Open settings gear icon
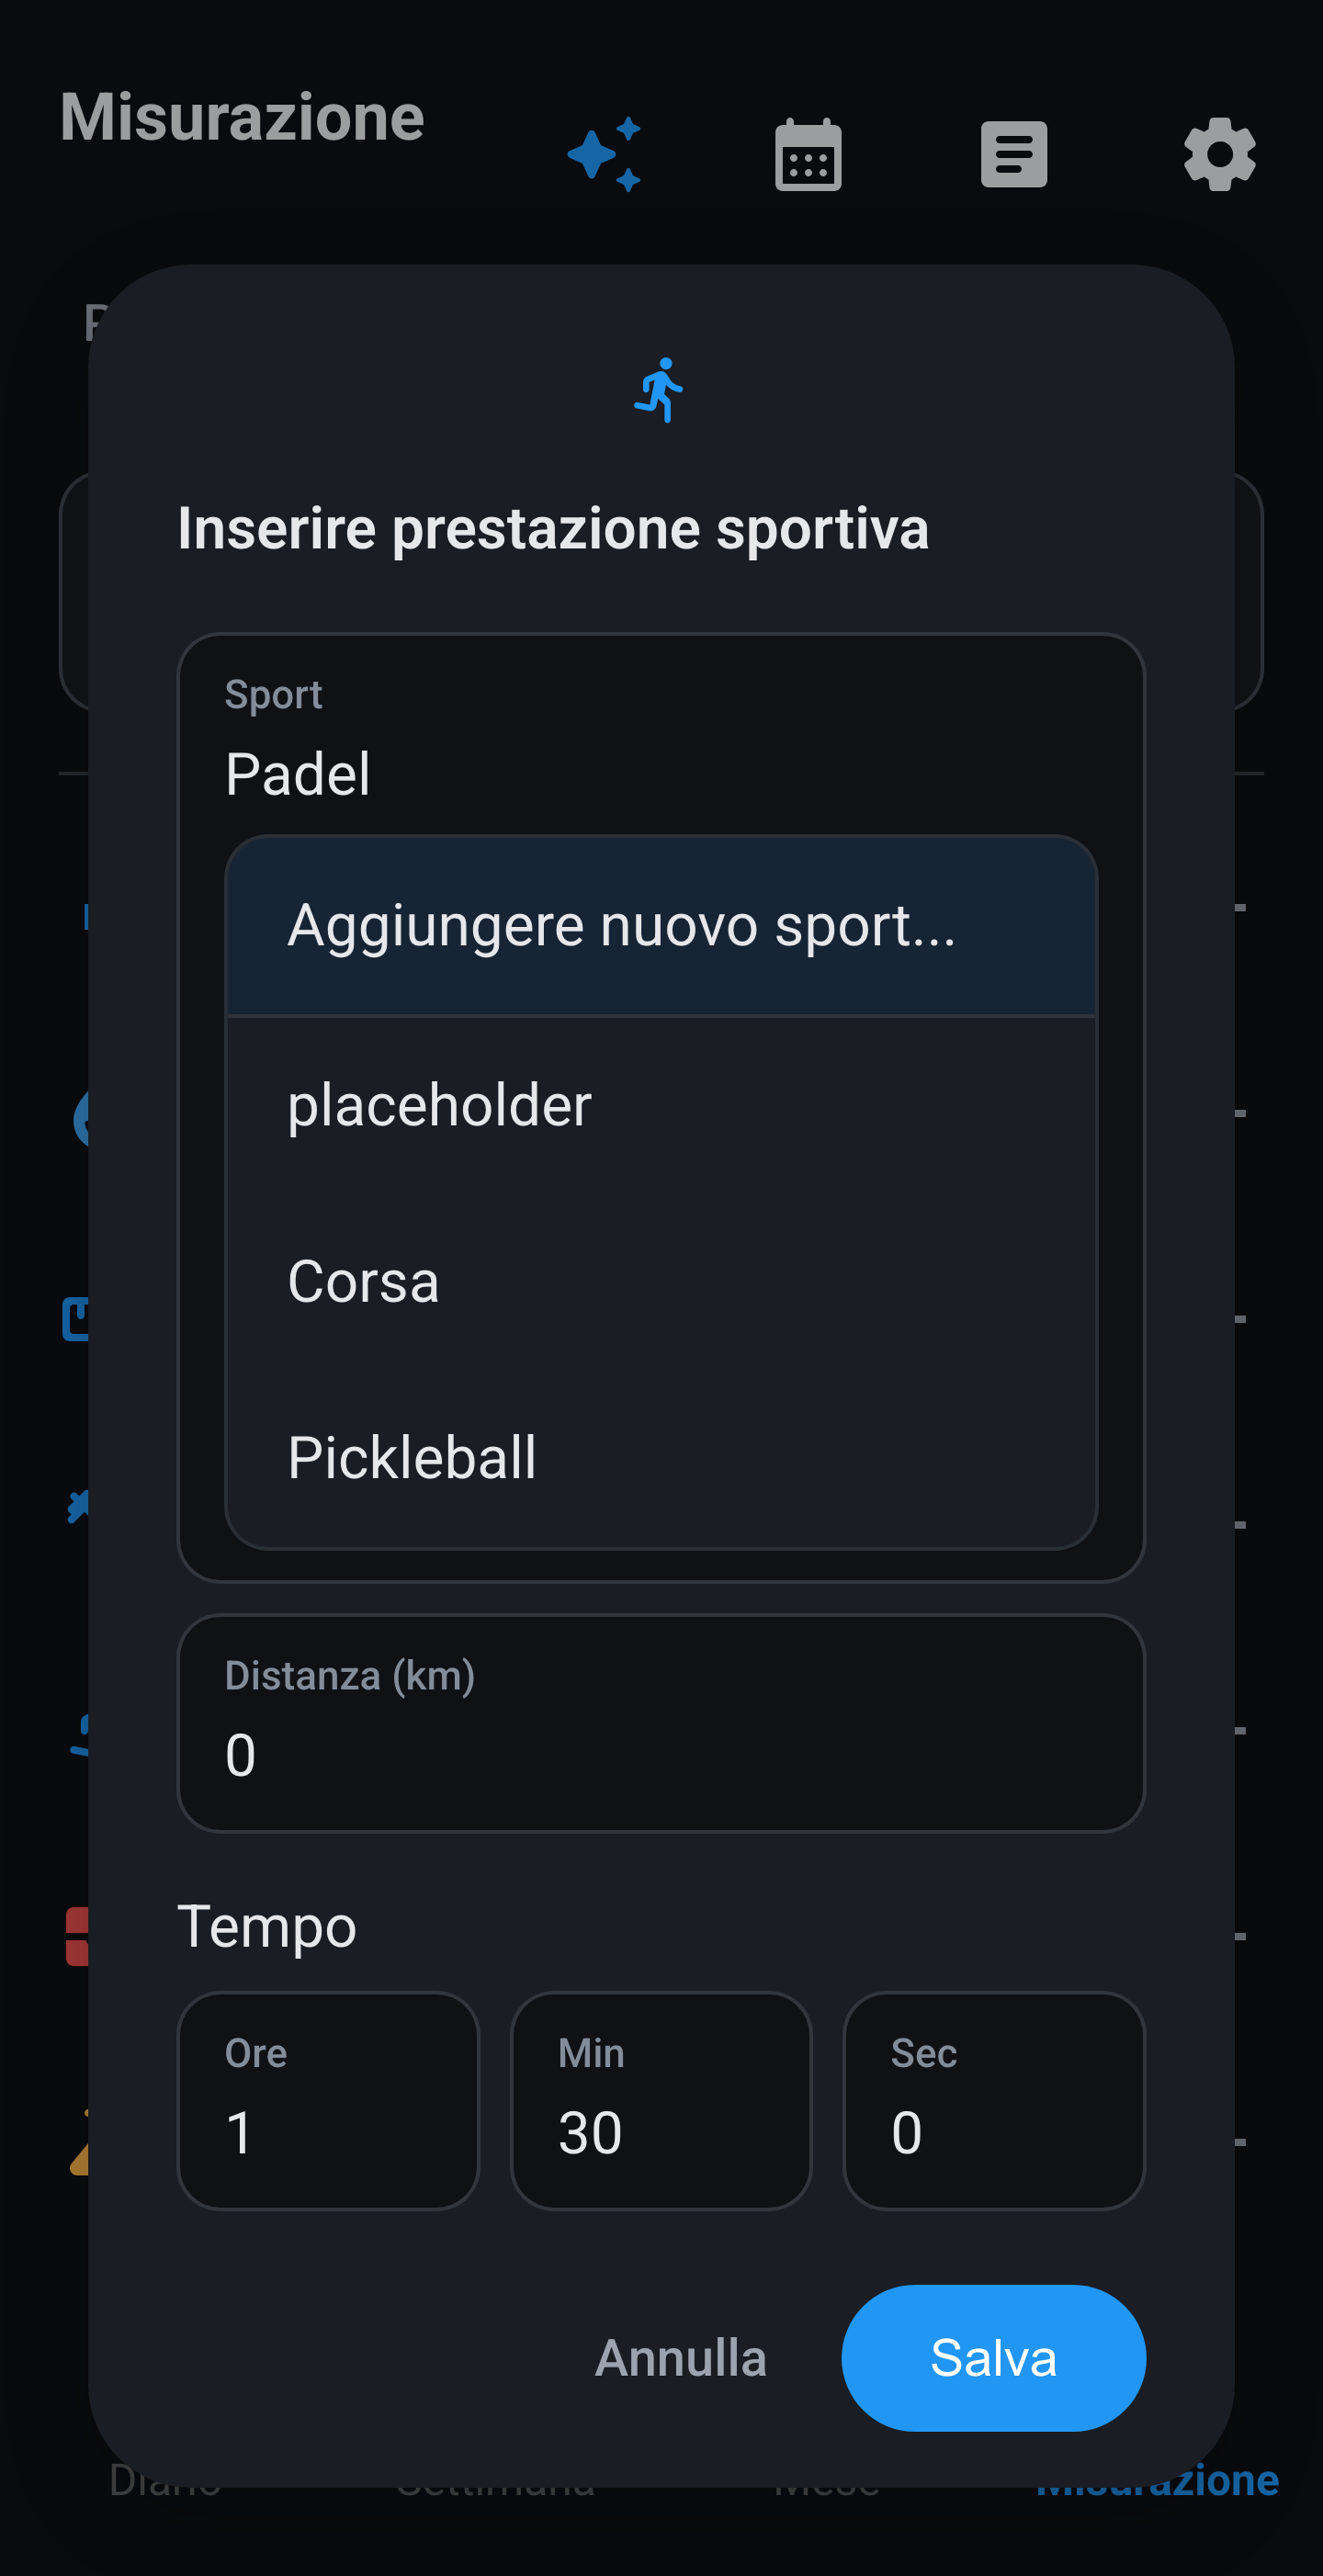This screenshot has width=1323, height=2576. point(1219,154)
